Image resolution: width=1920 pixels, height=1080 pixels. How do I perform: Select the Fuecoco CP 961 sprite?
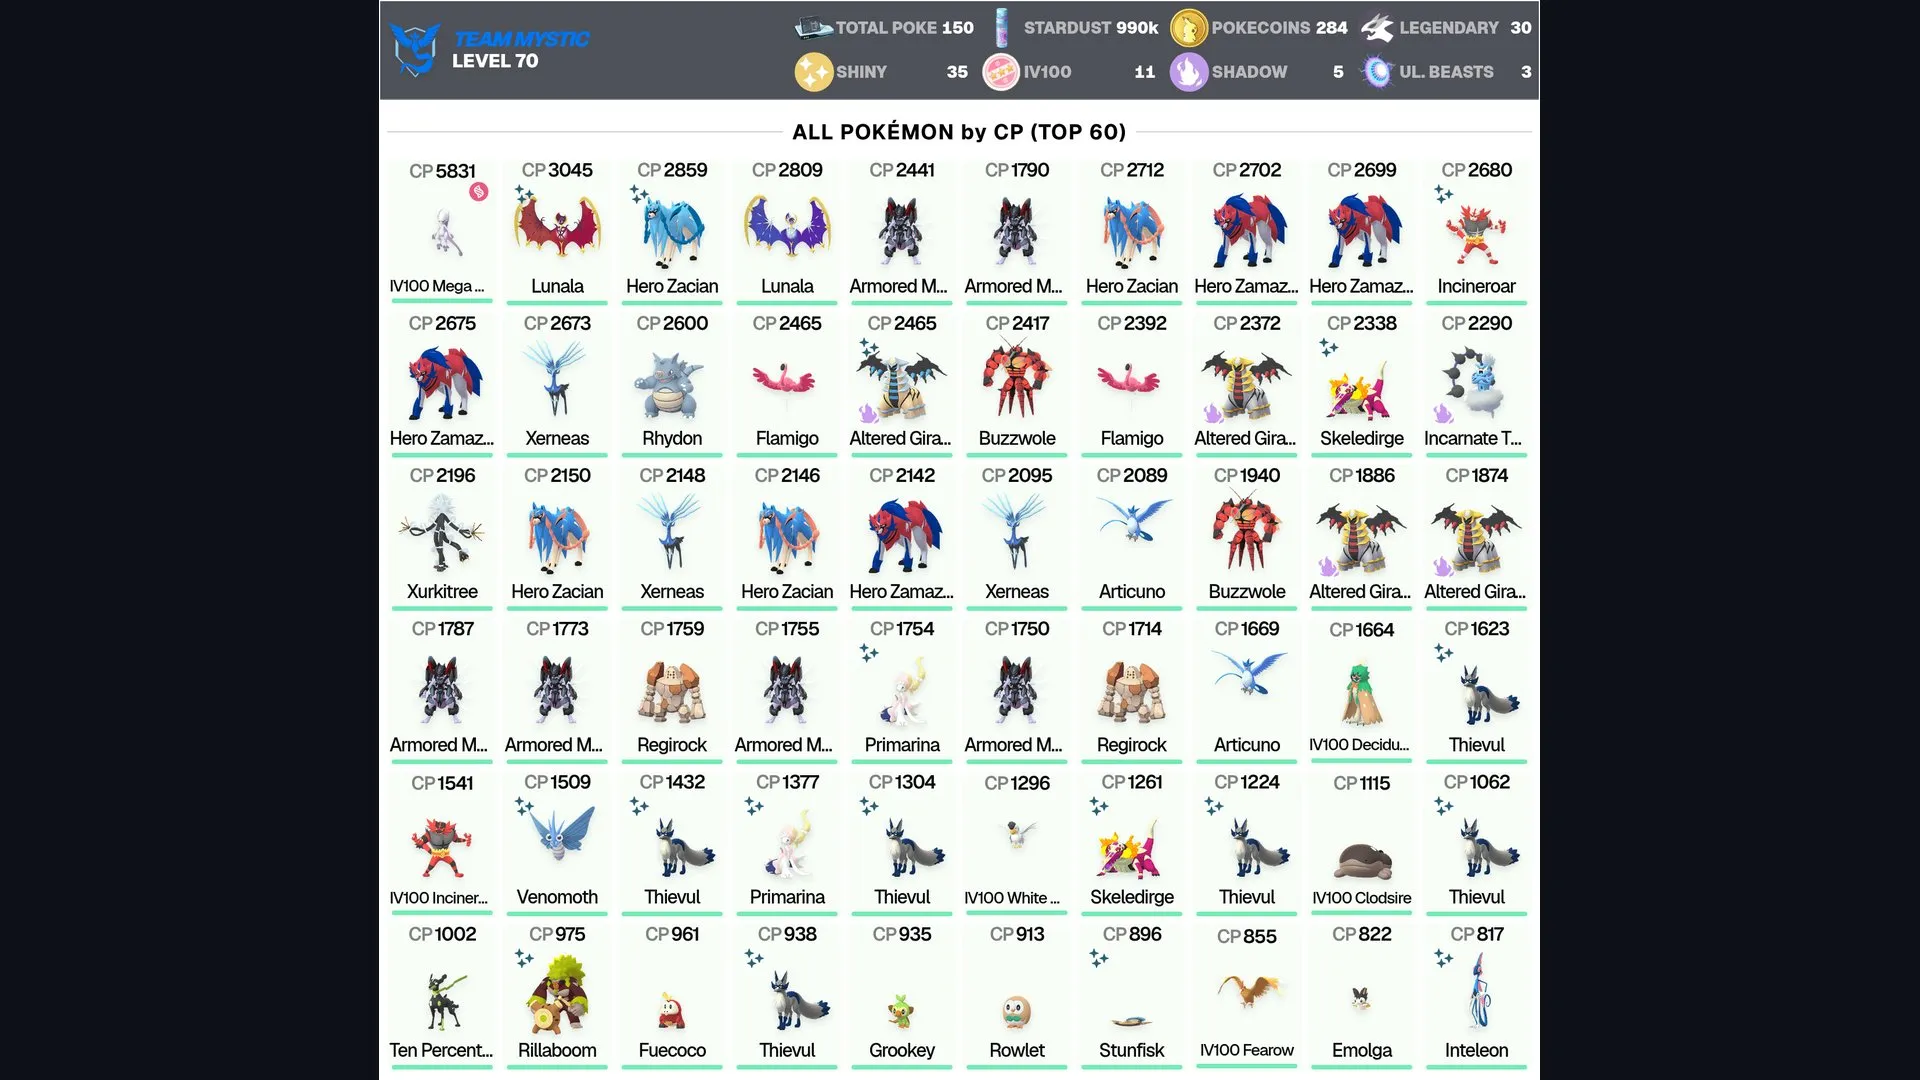pyautogui.click(x=672, y=1010)
